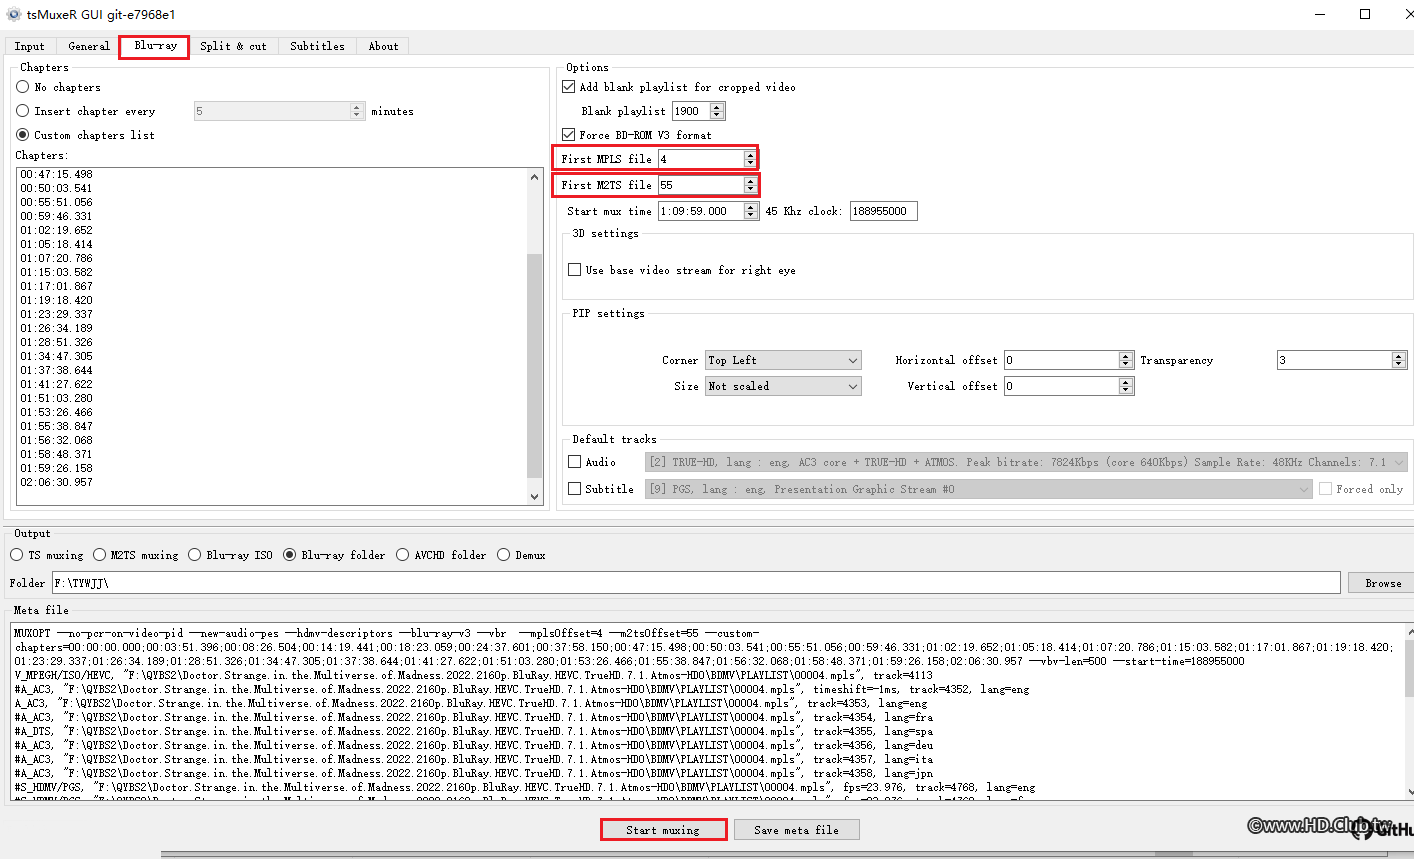This screenshot has width=1414, height=859.
Task: Select Blu-ray ISO output
Action: pyautogui.click(x=231, y=555)
